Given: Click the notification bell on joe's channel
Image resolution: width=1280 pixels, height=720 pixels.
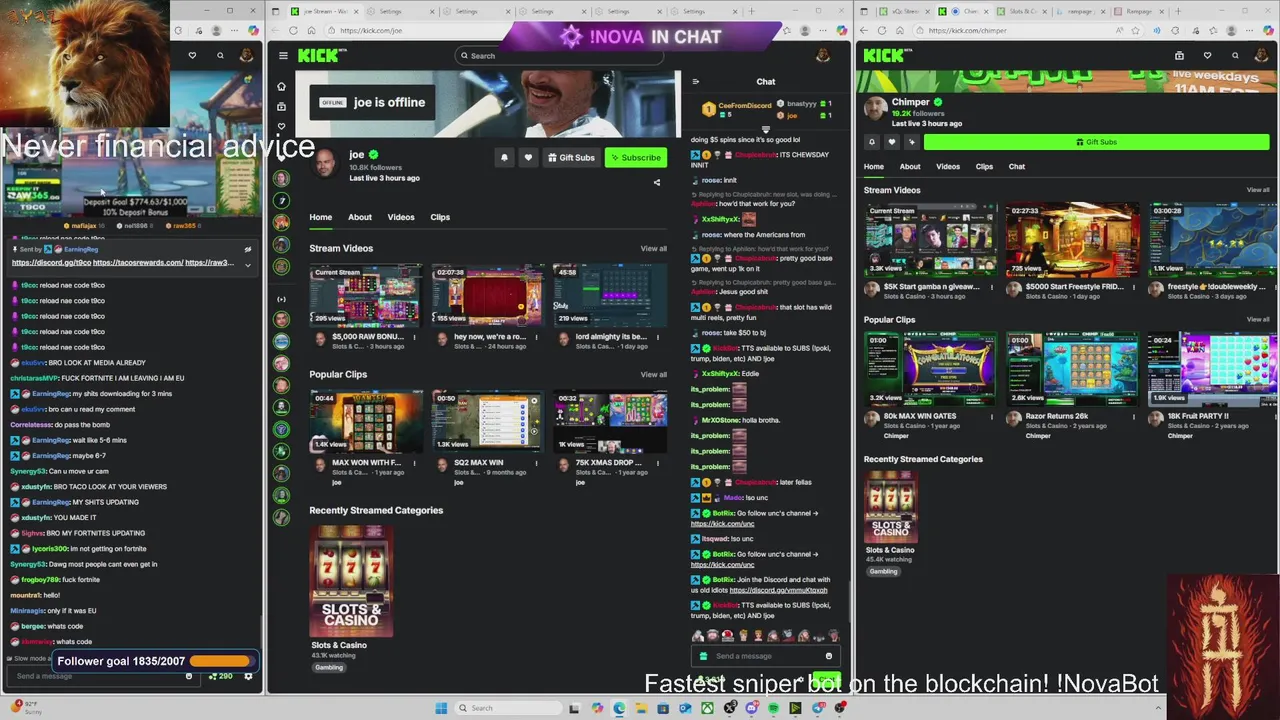Looking at the screenshot, I should [504, 157].
